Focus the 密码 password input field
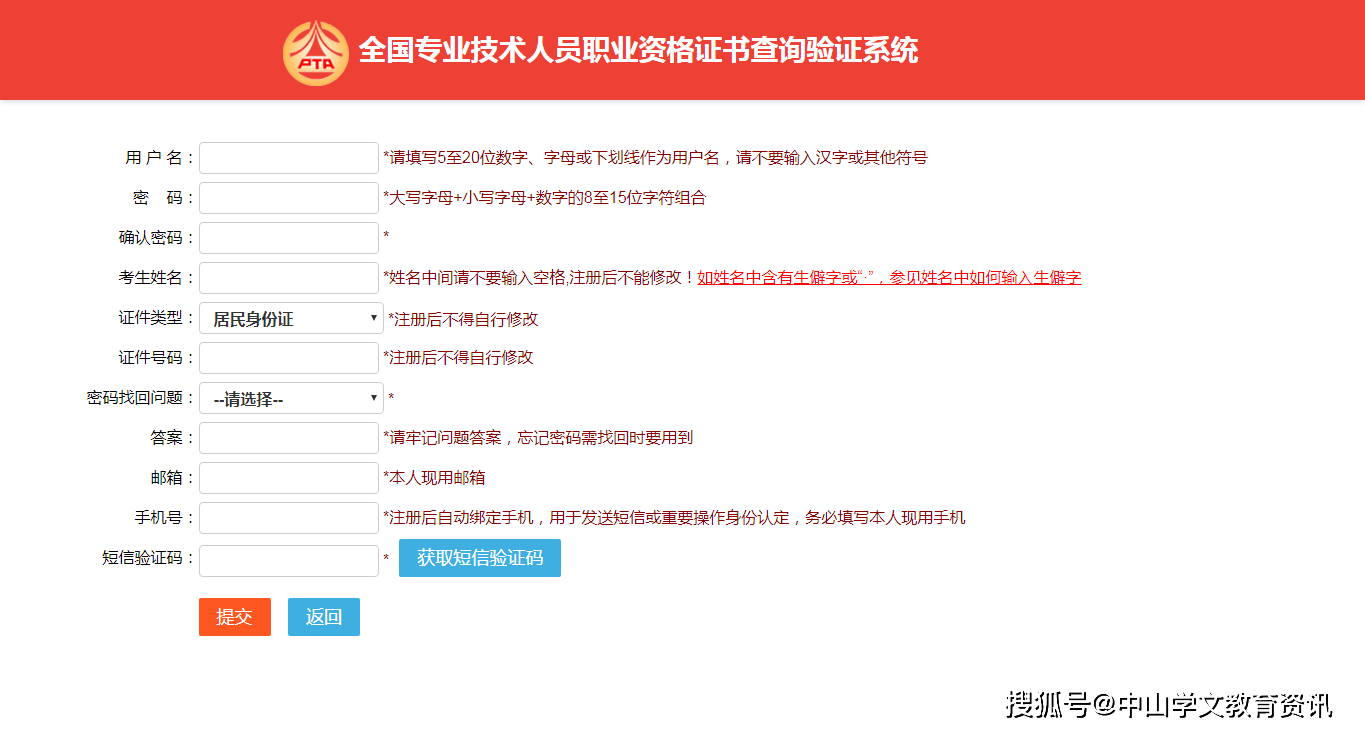The height and width of the screenshot is (734, 1365). 289,198
